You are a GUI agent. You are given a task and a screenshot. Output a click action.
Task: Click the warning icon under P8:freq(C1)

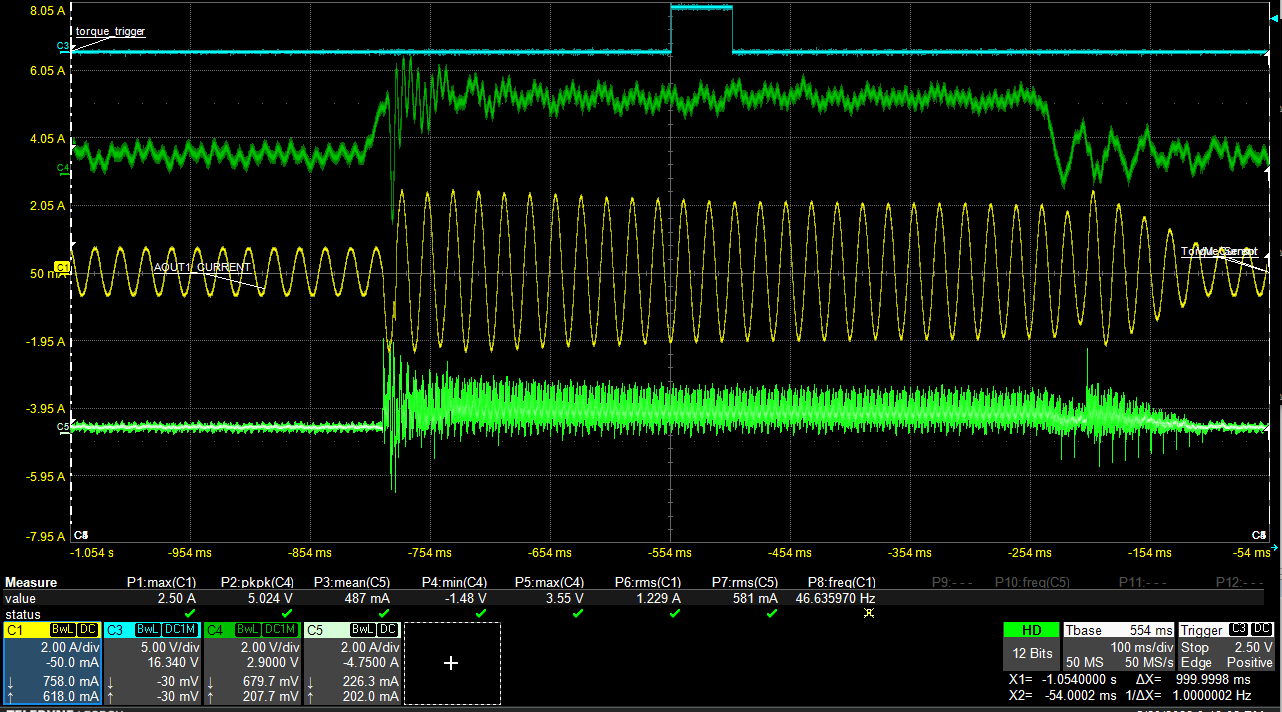868,612
